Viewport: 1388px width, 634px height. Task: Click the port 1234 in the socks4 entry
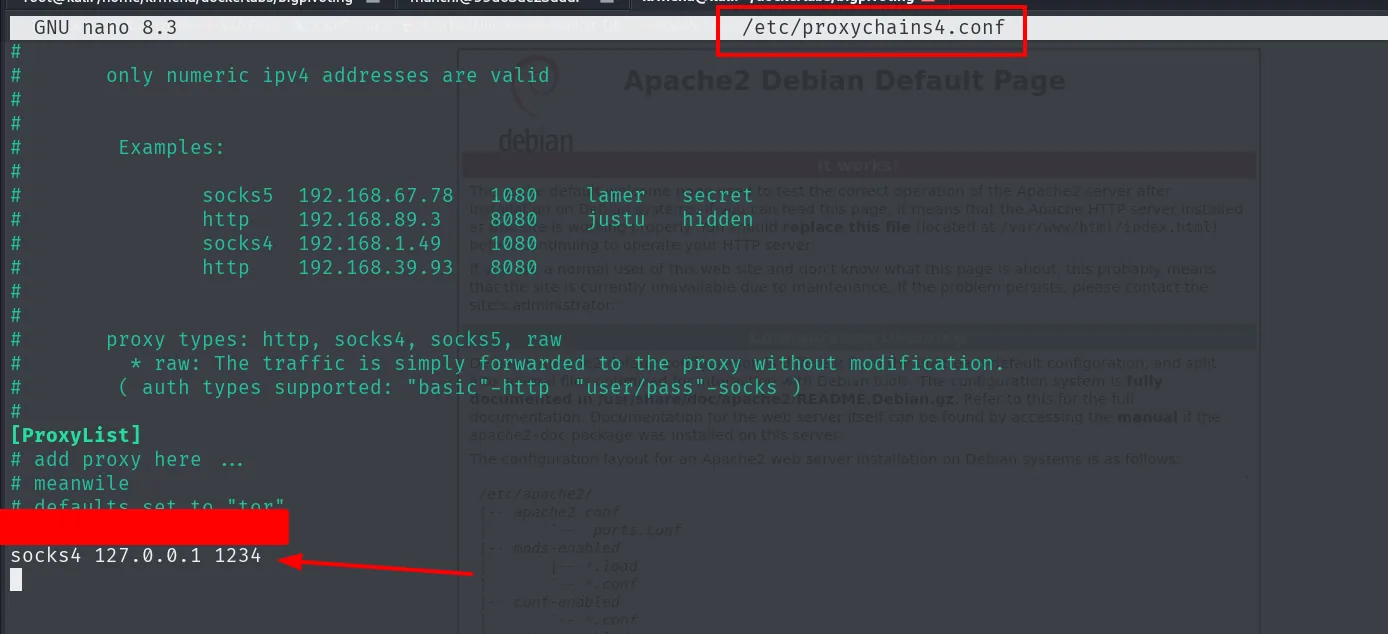[x=238, y=555]
